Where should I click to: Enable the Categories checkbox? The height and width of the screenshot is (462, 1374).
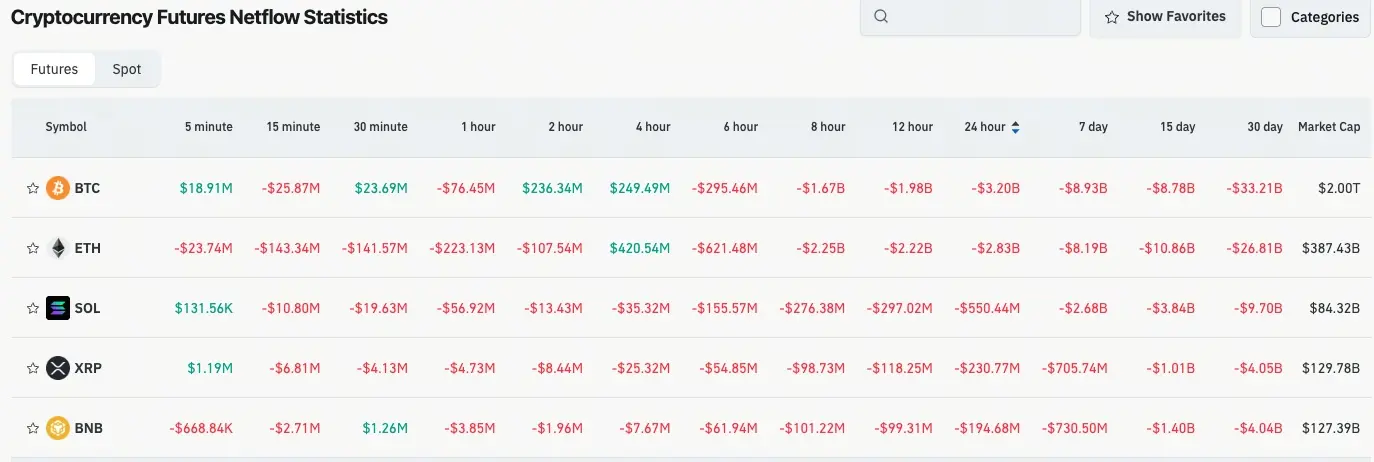[x=1271, y=17]
